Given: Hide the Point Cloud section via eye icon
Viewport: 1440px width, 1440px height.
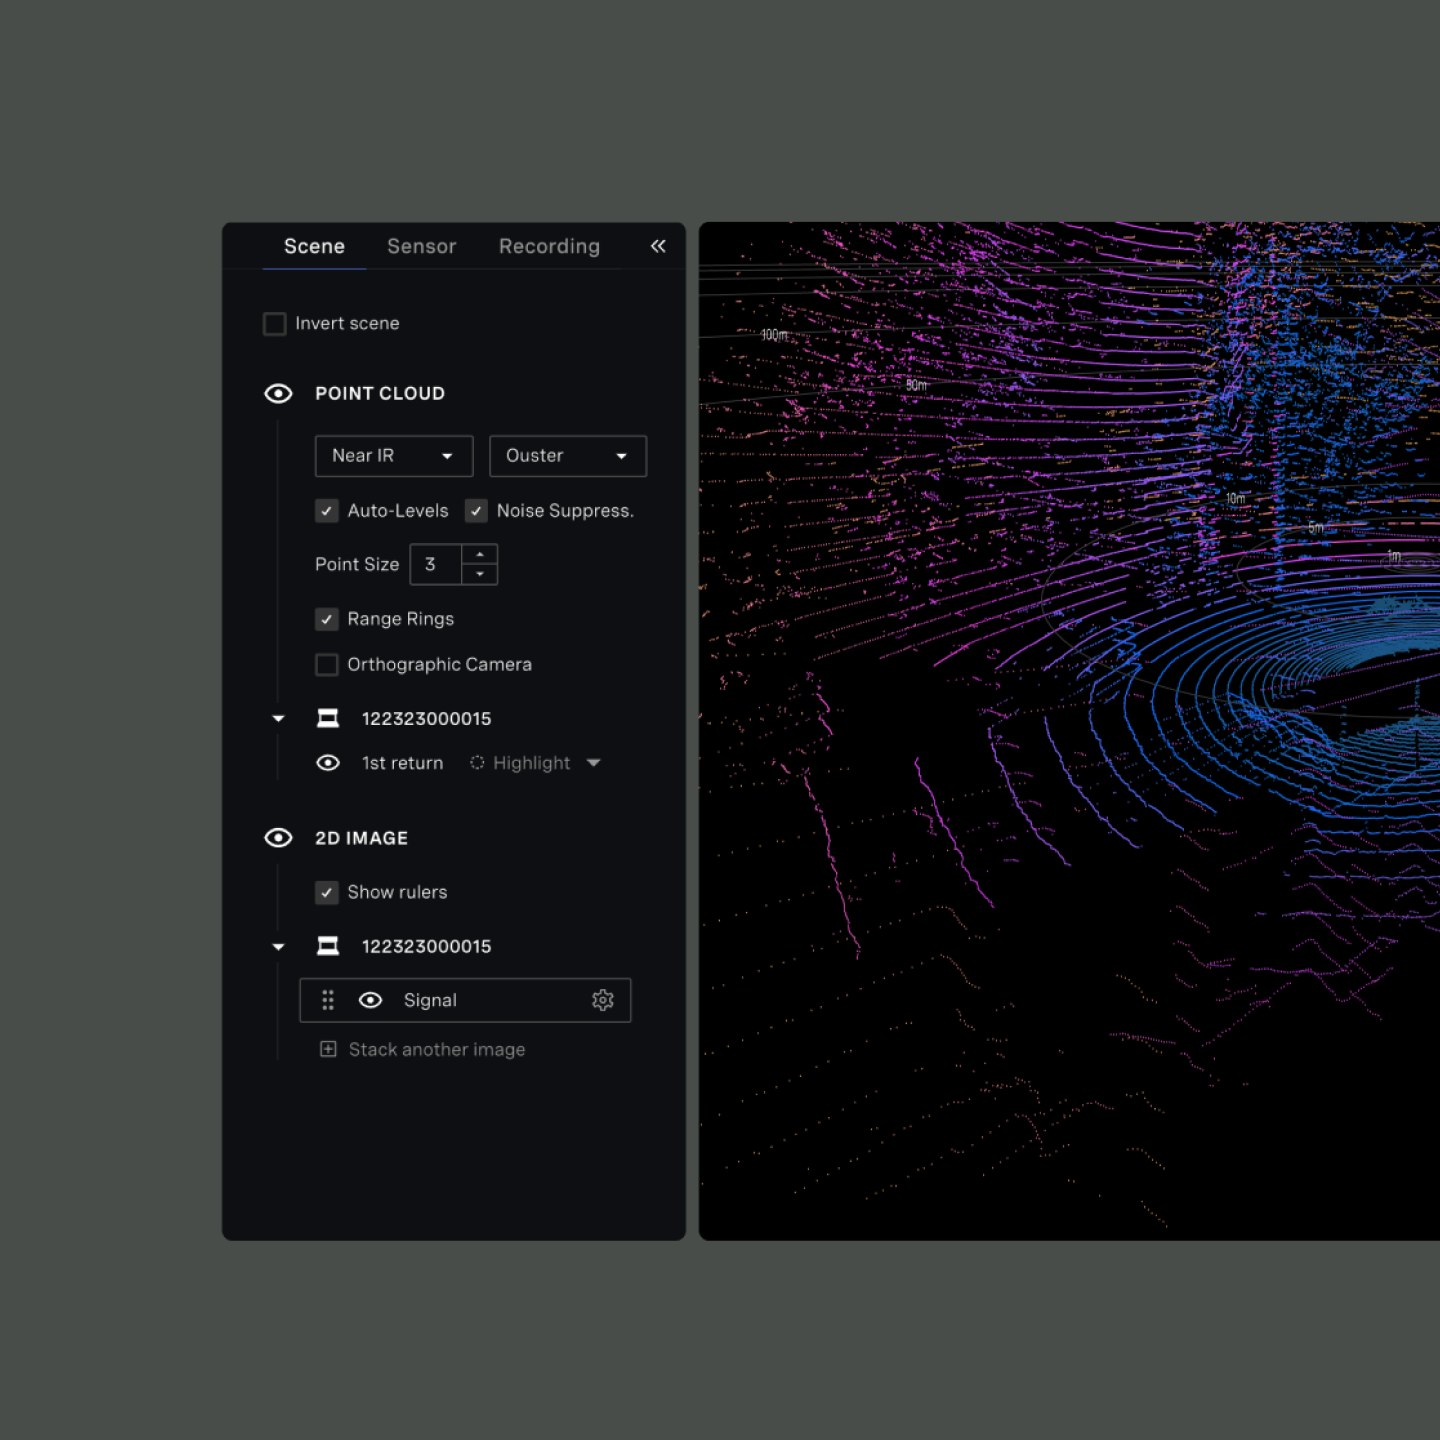Looking at the screenshot, I should click(x=278, y=393).
